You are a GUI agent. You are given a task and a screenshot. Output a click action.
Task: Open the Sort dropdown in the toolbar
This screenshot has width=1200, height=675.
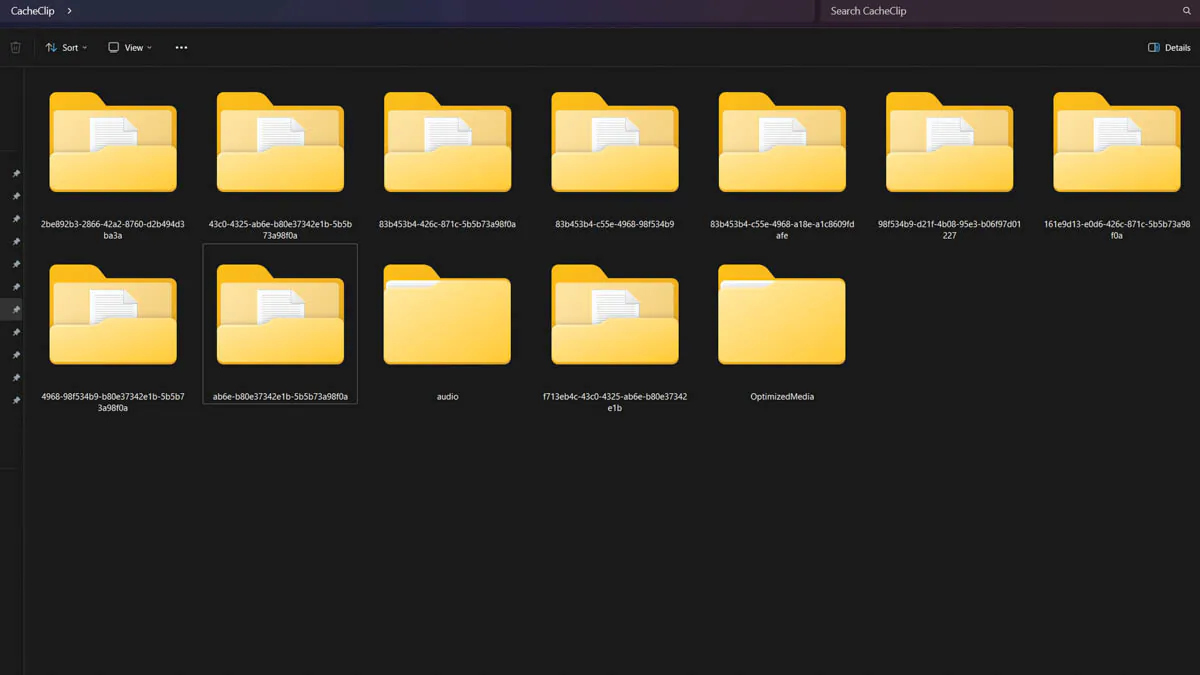point(66,48)
